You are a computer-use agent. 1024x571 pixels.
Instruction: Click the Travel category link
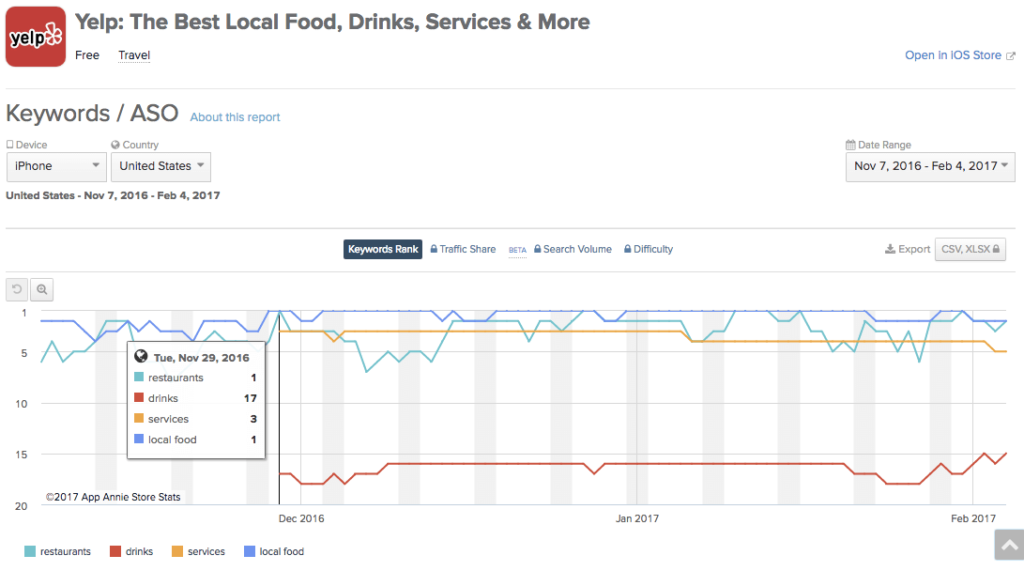coord(134,55)
